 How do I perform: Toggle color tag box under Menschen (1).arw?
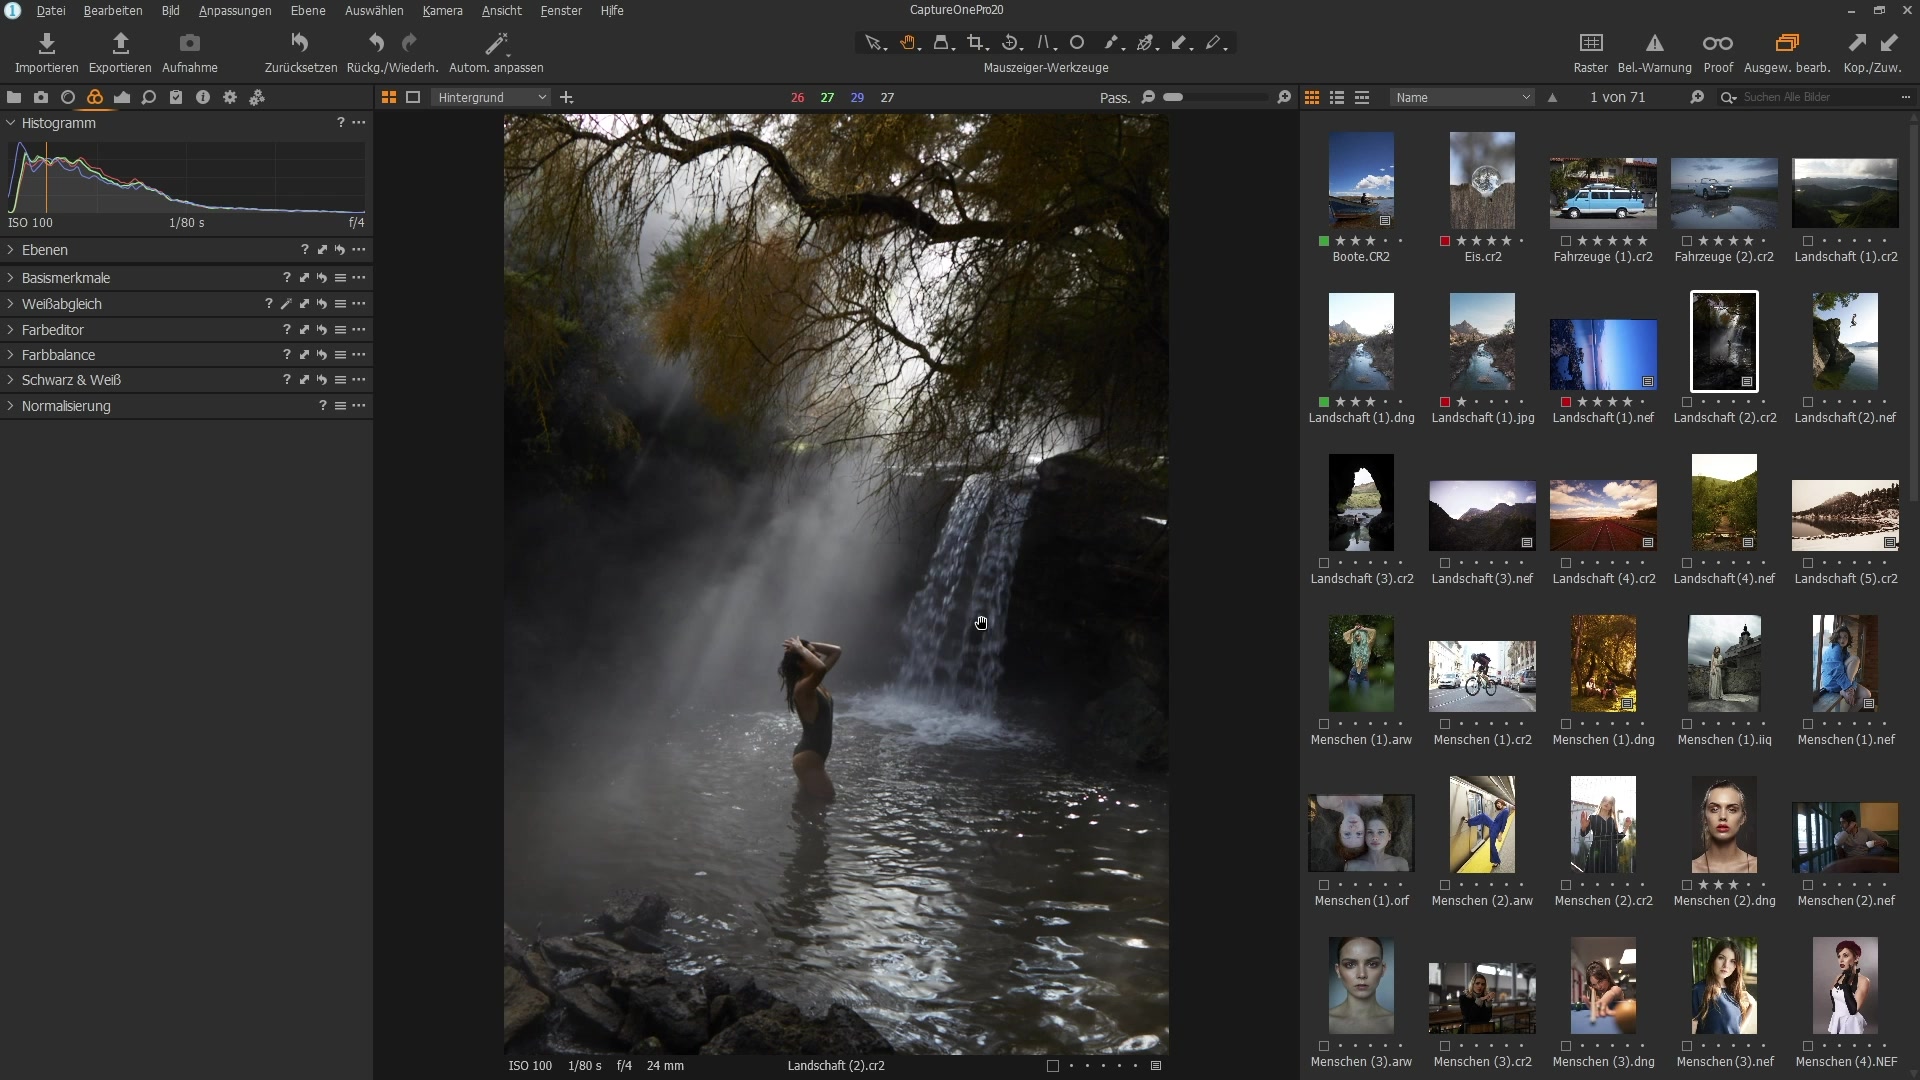(x=1324, y=724)
